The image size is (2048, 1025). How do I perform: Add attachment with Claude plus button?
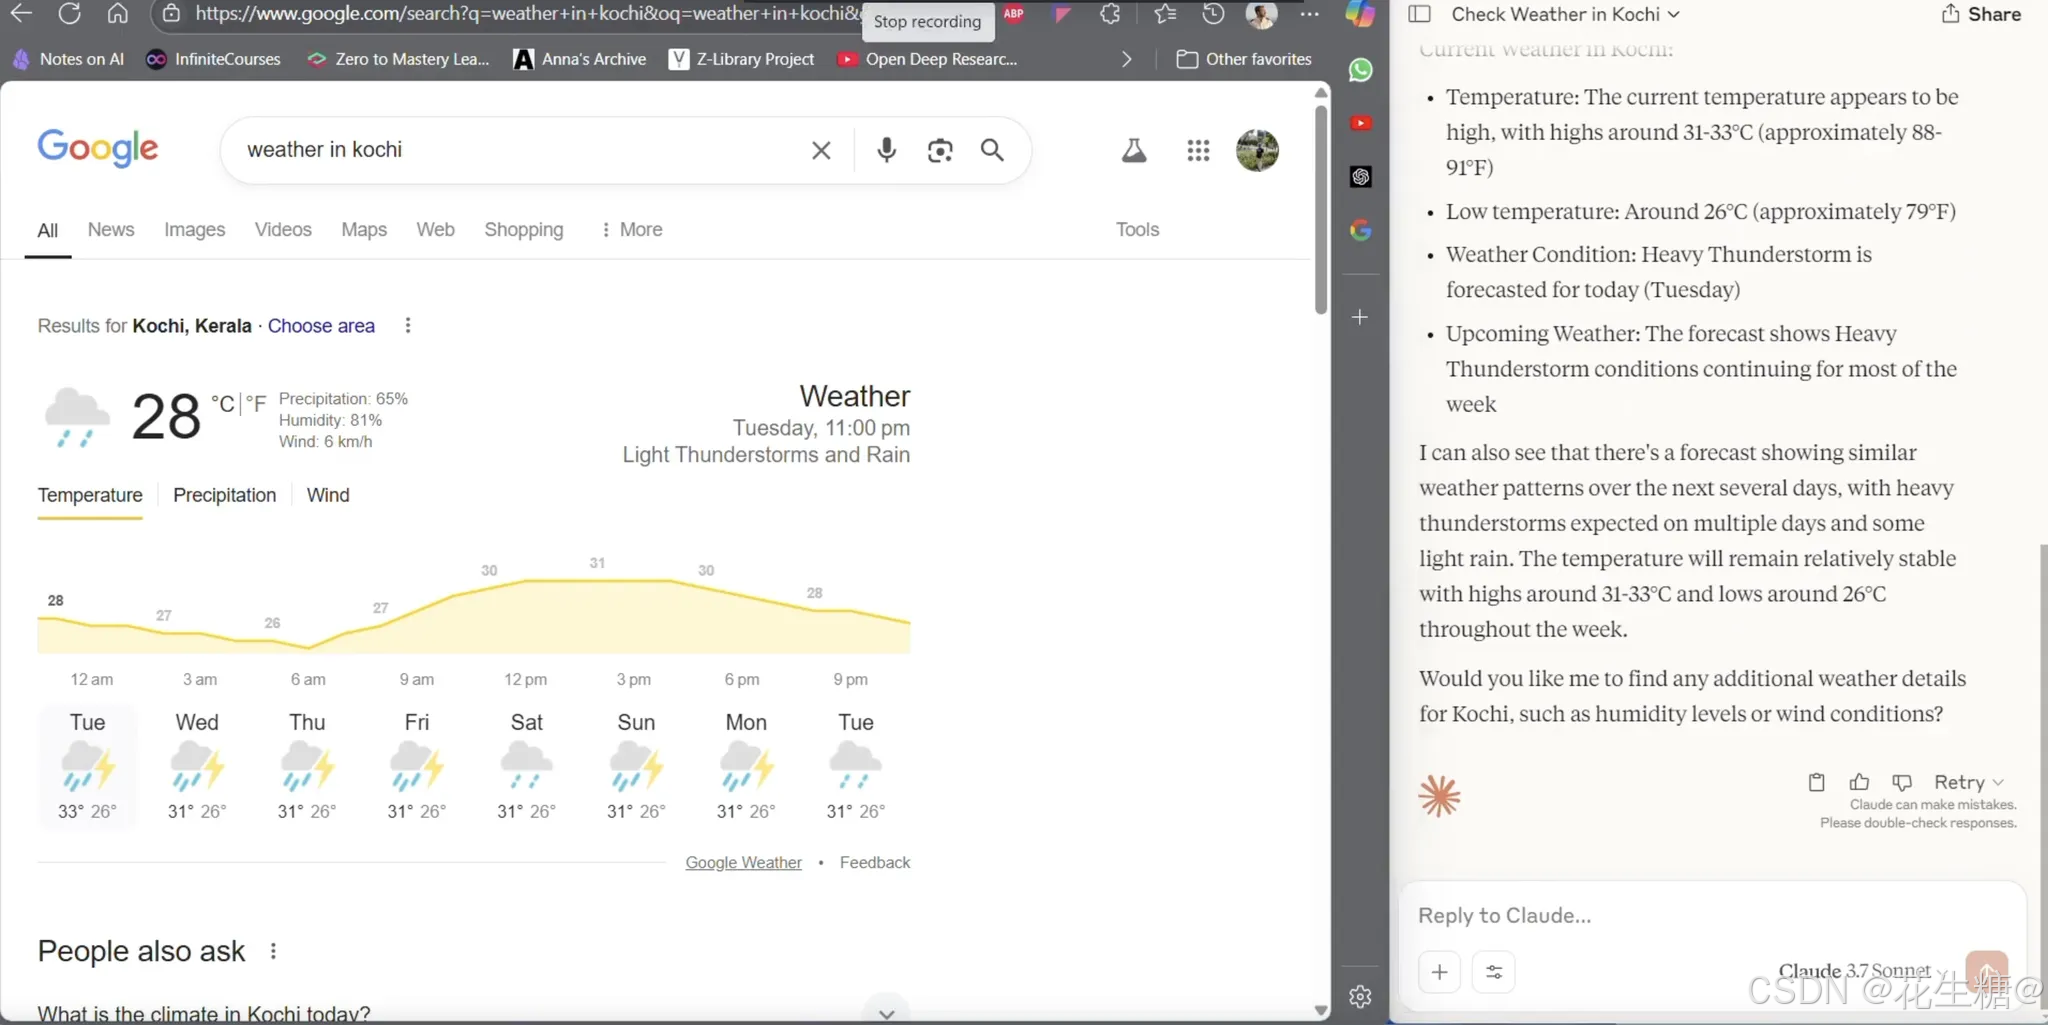coord(1439,972)
